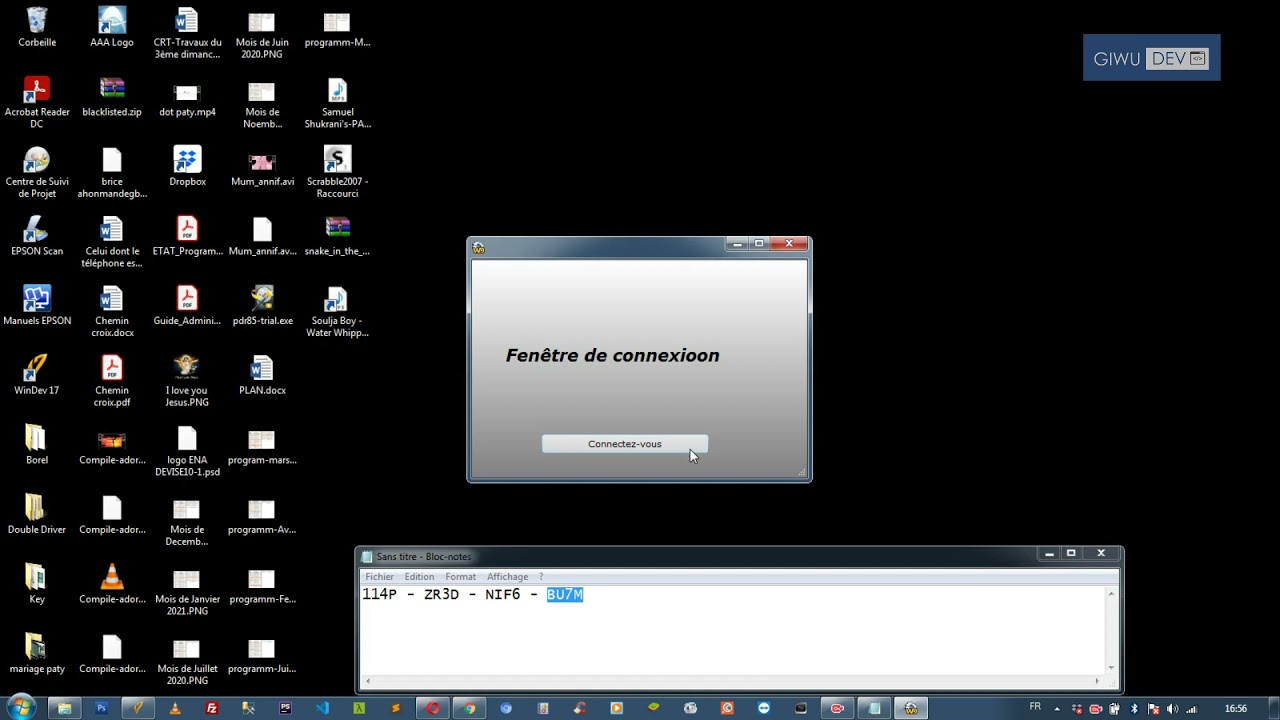
Task: Open Opera browser from the taskbar
Action: [x=433, y=708]
